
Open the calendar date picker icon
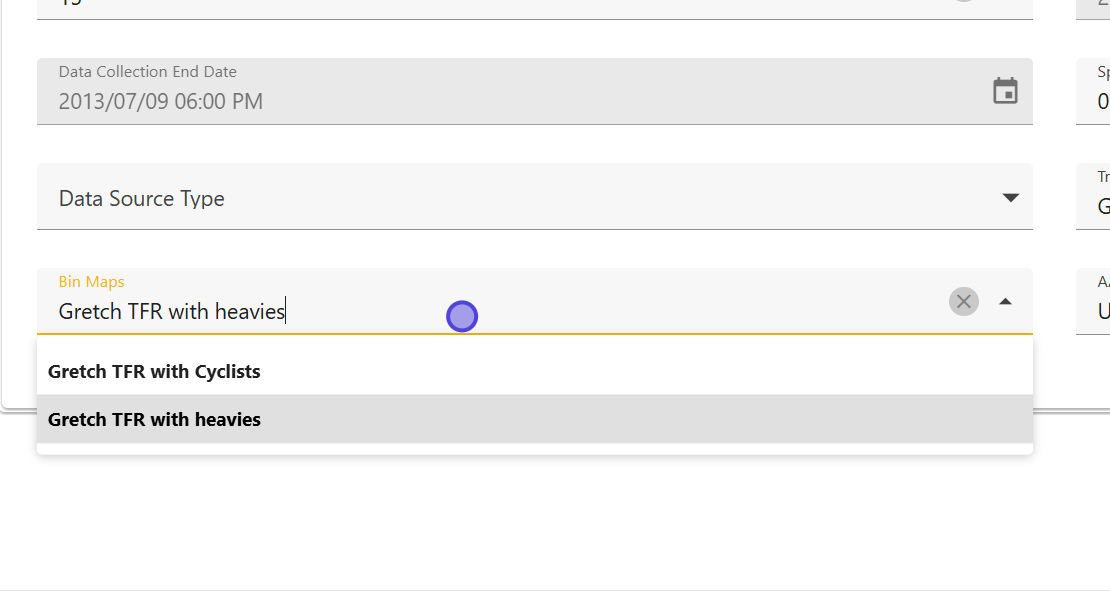pos(1005,91)
